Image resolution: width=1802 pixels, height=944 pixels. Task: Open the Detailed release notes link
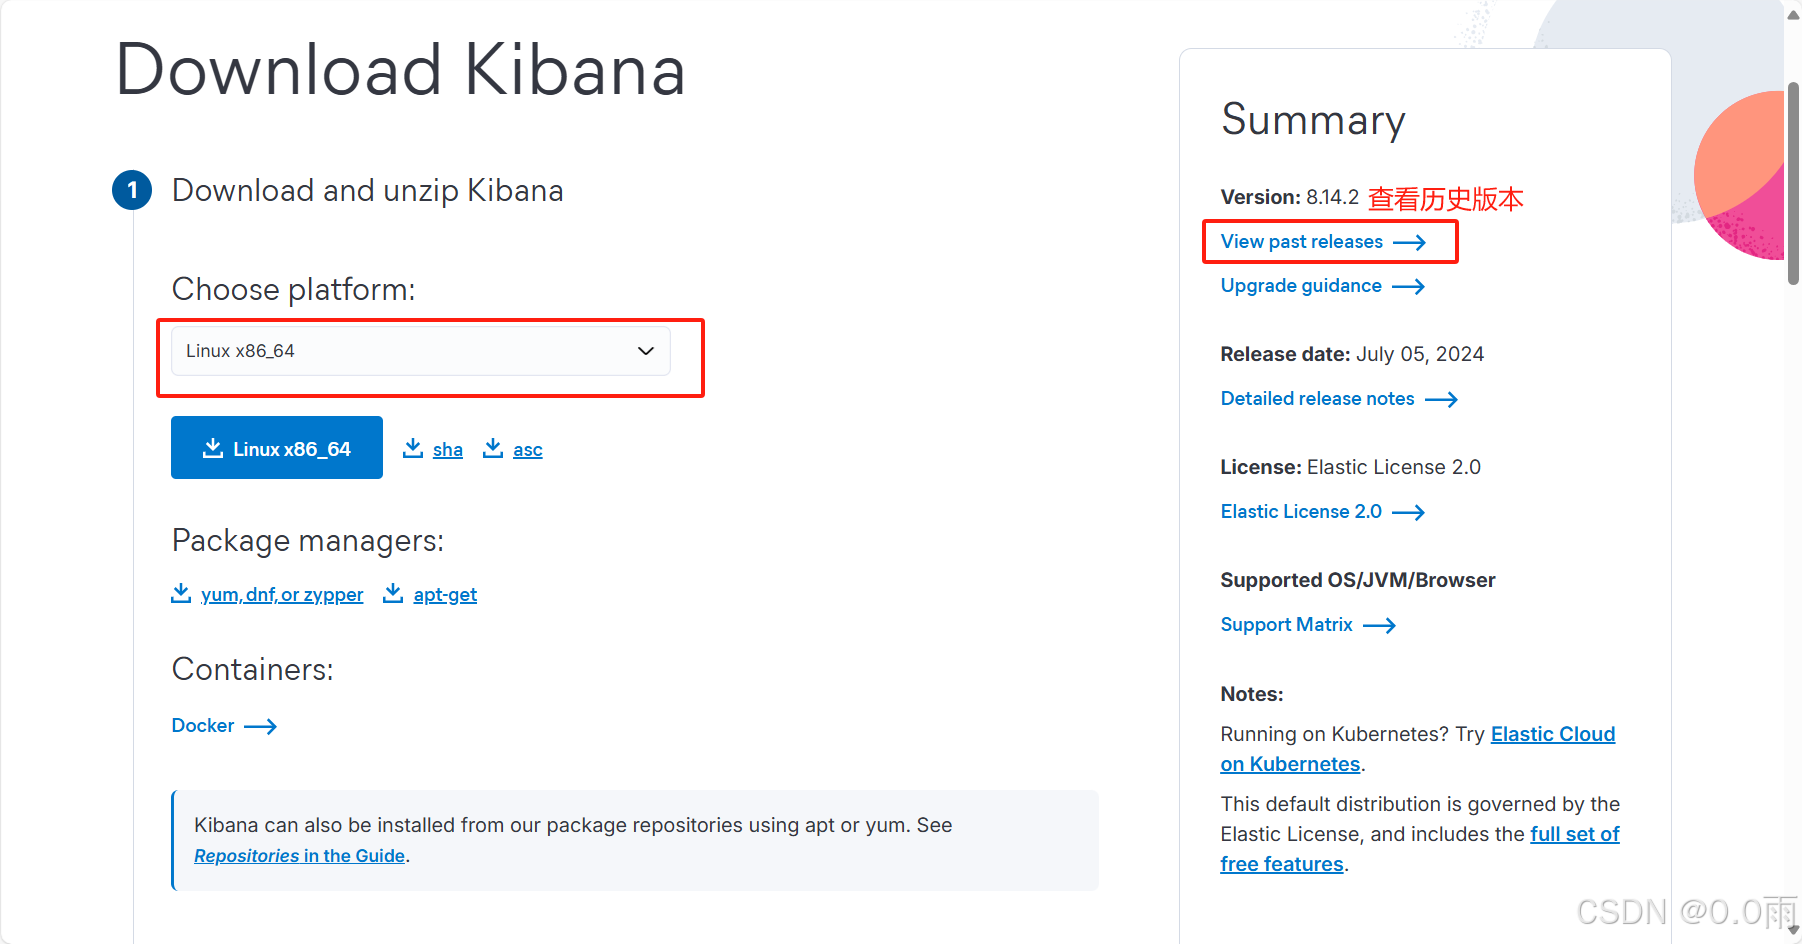pos(1317,399)
